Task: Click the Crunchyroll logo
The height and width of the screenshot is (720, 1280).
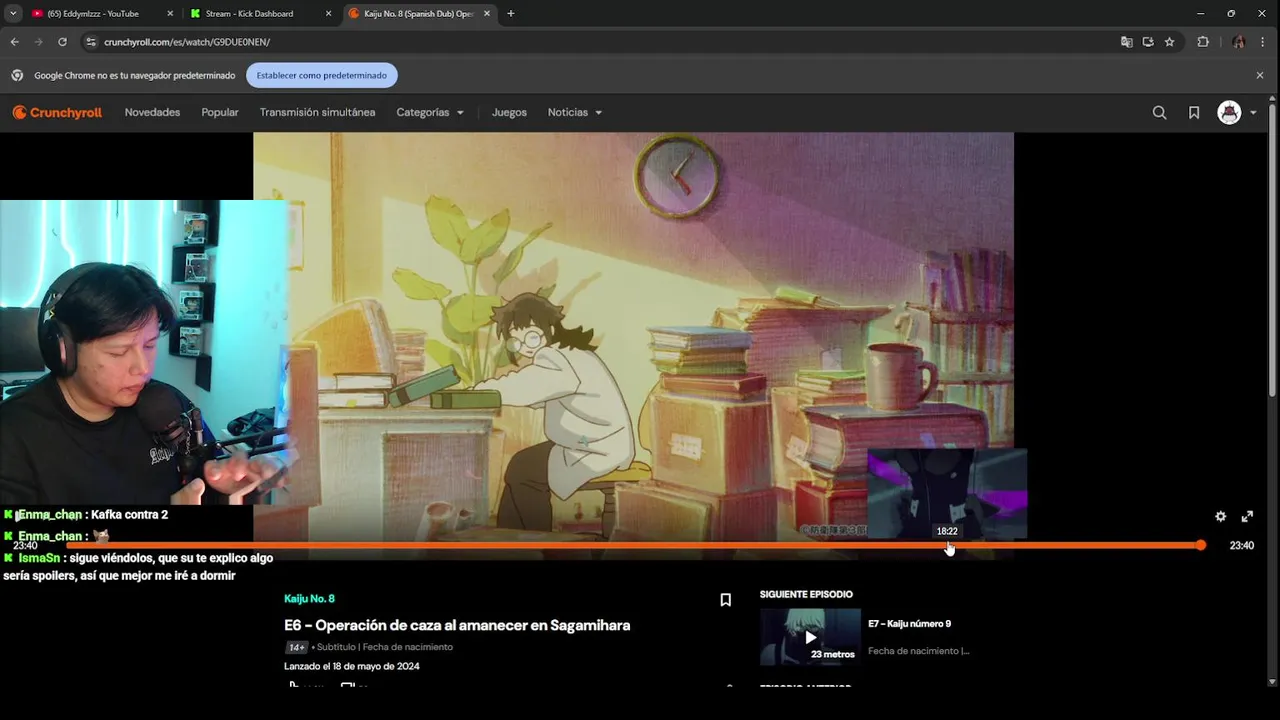Action: tap(57, 113)
